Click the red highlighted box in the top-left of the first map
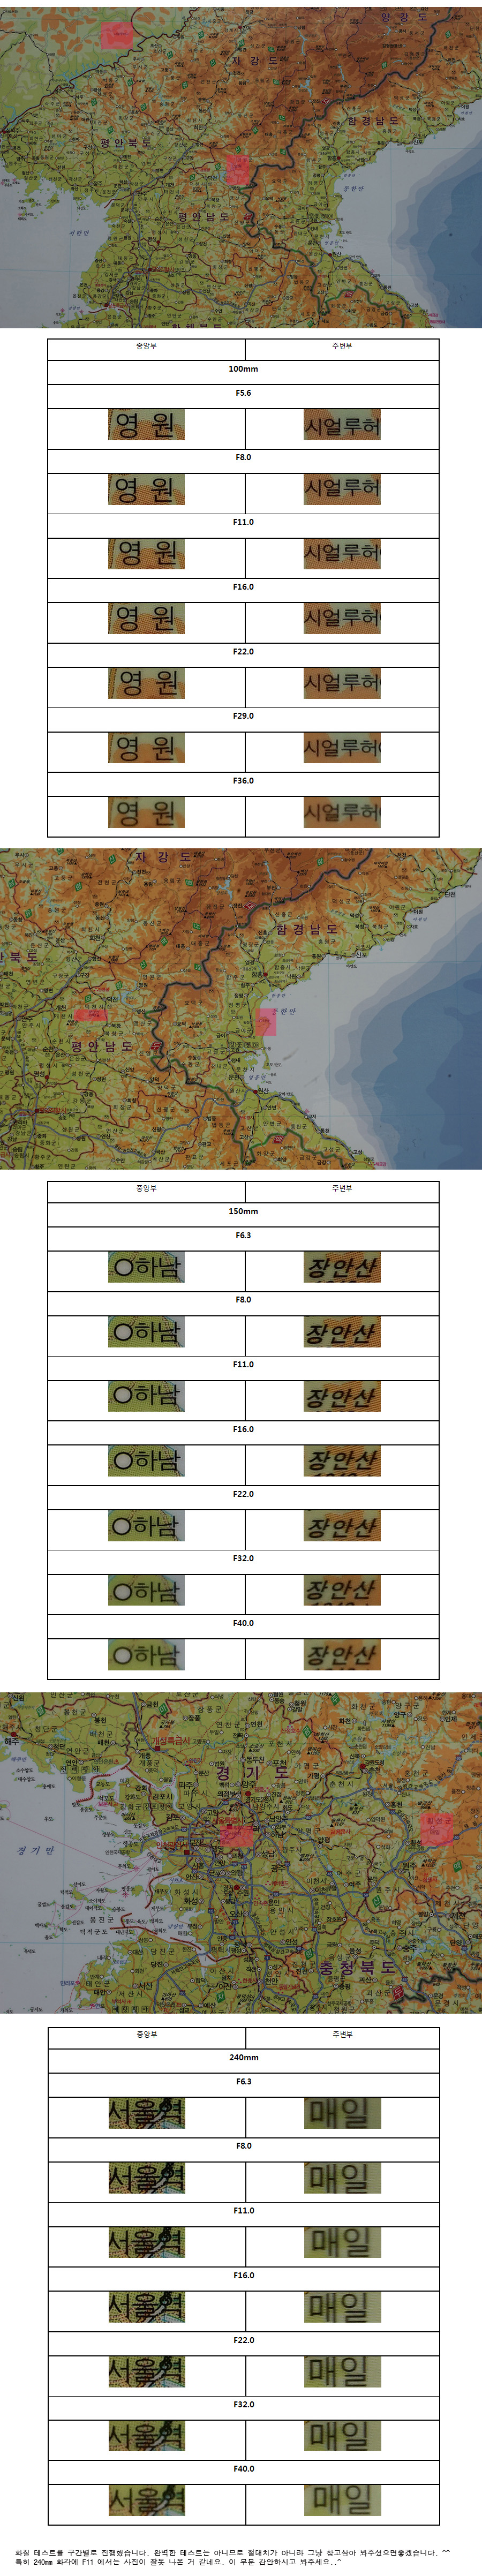This screenshot has width=482, height=2576. click(x=116, y=36)
